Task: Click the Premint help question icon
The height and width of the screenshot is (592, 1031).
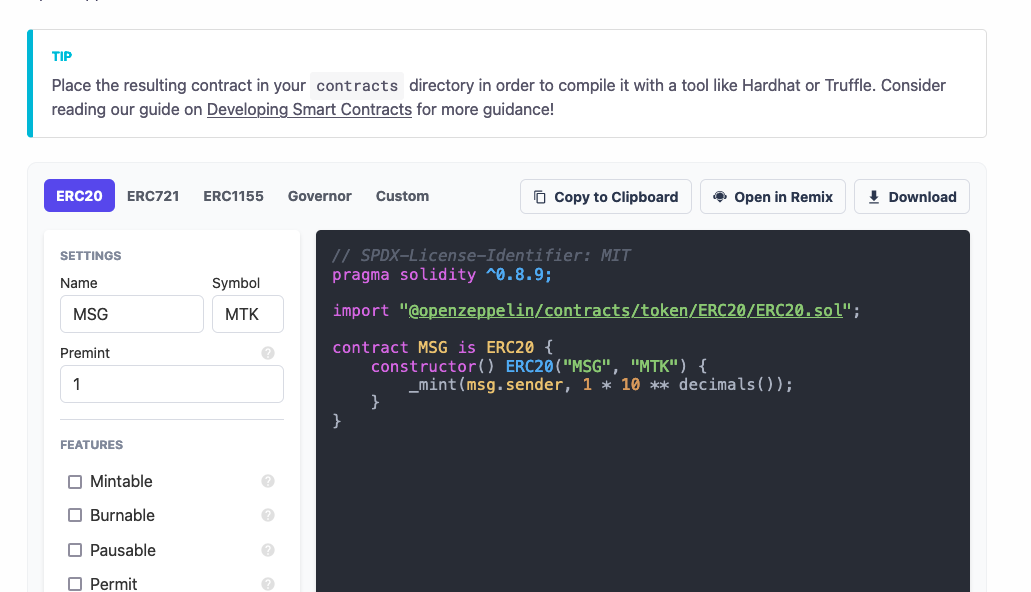Action: pyautogui.click(x=268, y=353)
